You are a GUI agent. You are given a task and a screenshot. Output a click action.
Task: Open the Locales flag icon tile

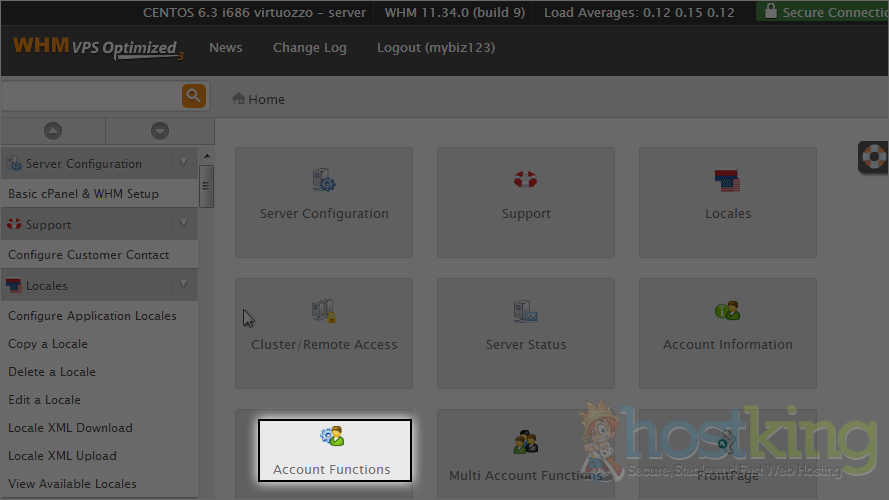tap(727, 202)
